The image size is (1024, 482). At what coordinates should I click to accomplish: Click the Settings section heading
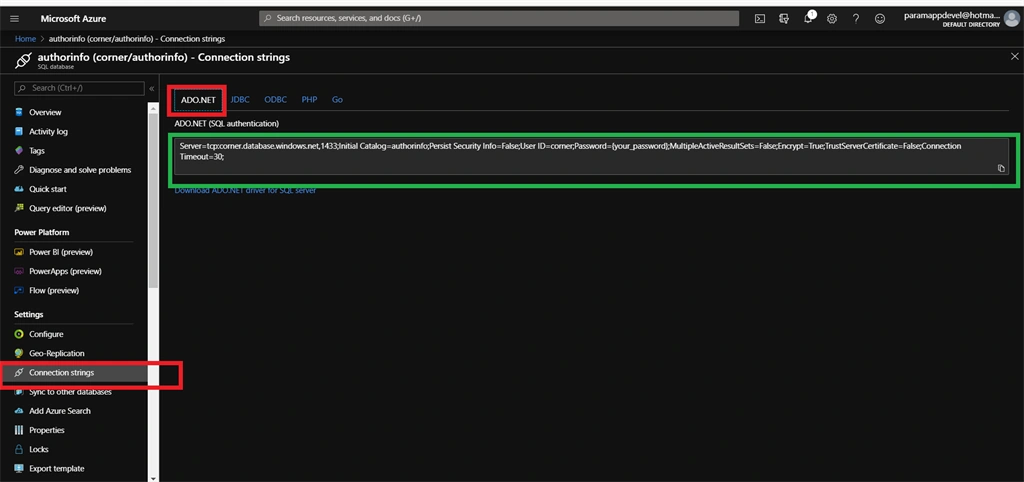29,314
